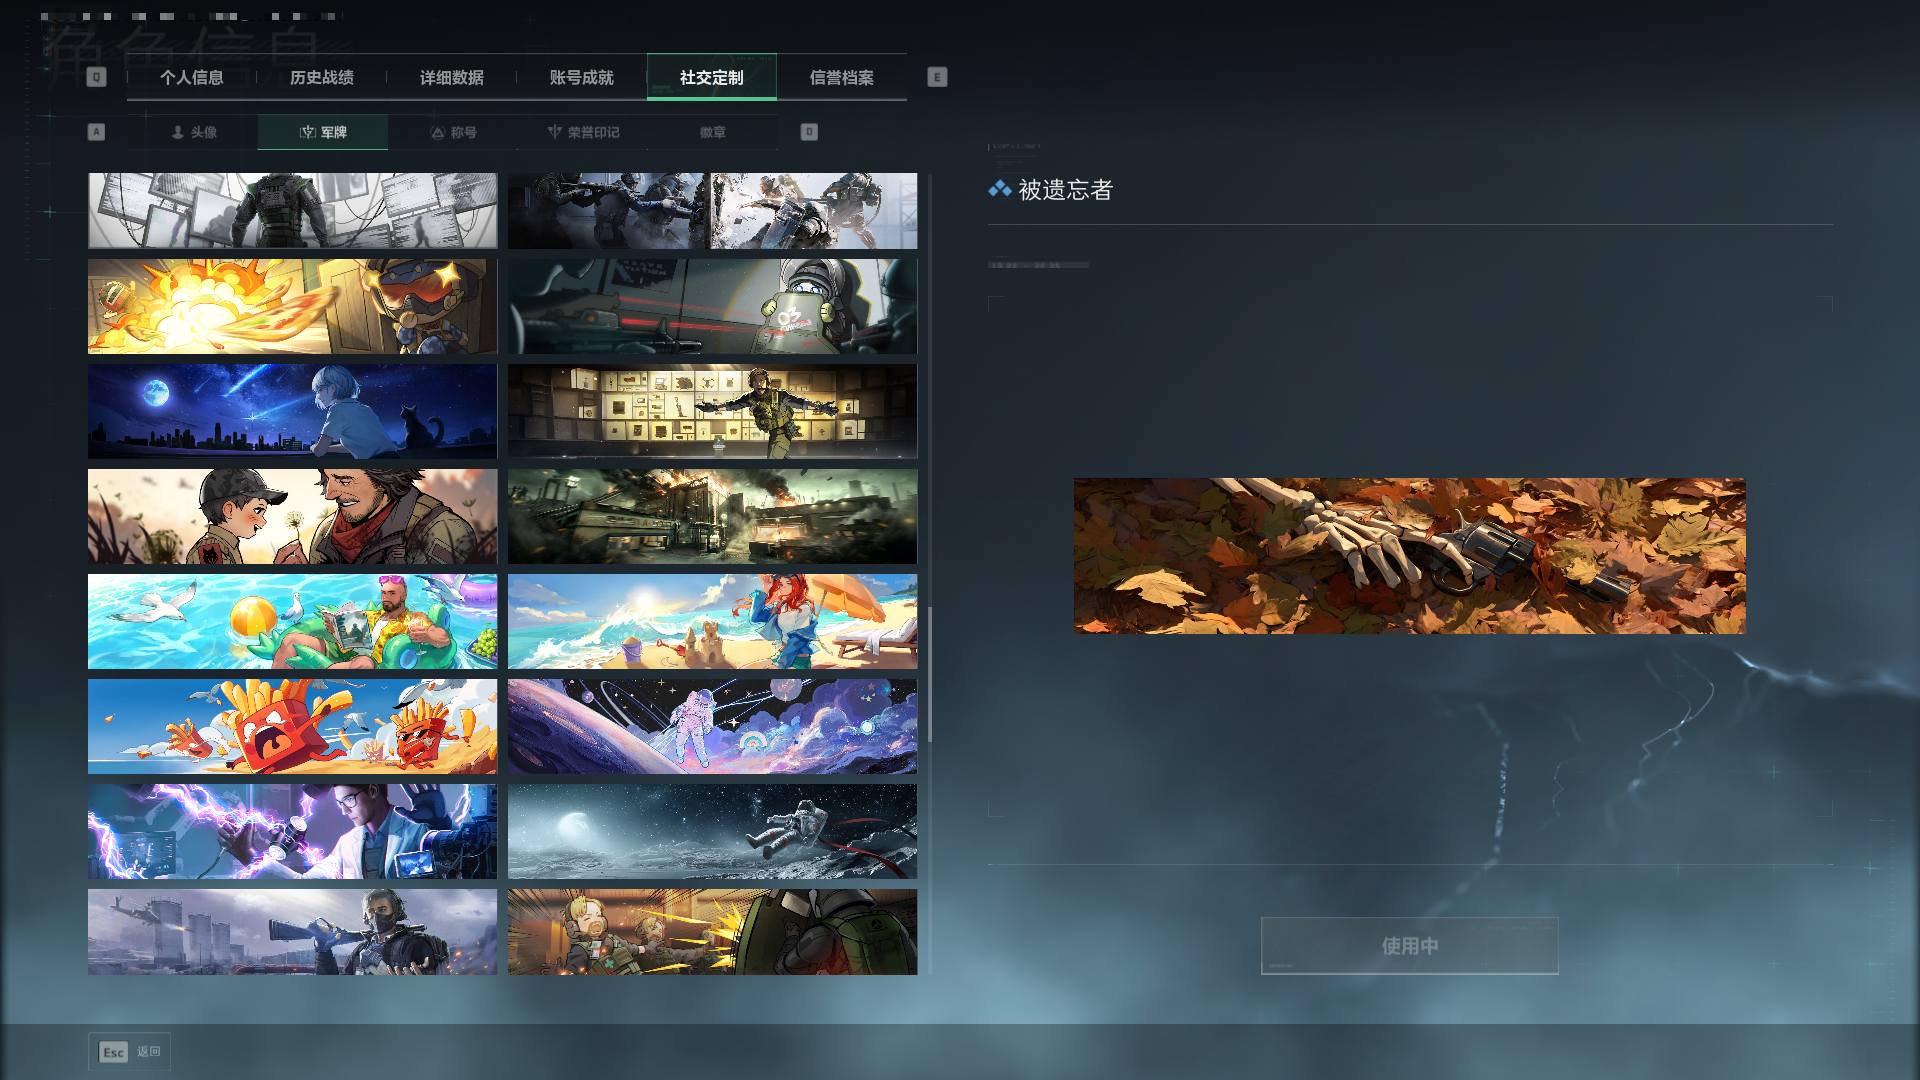Click the 使用中 button

click(1410, 945)
